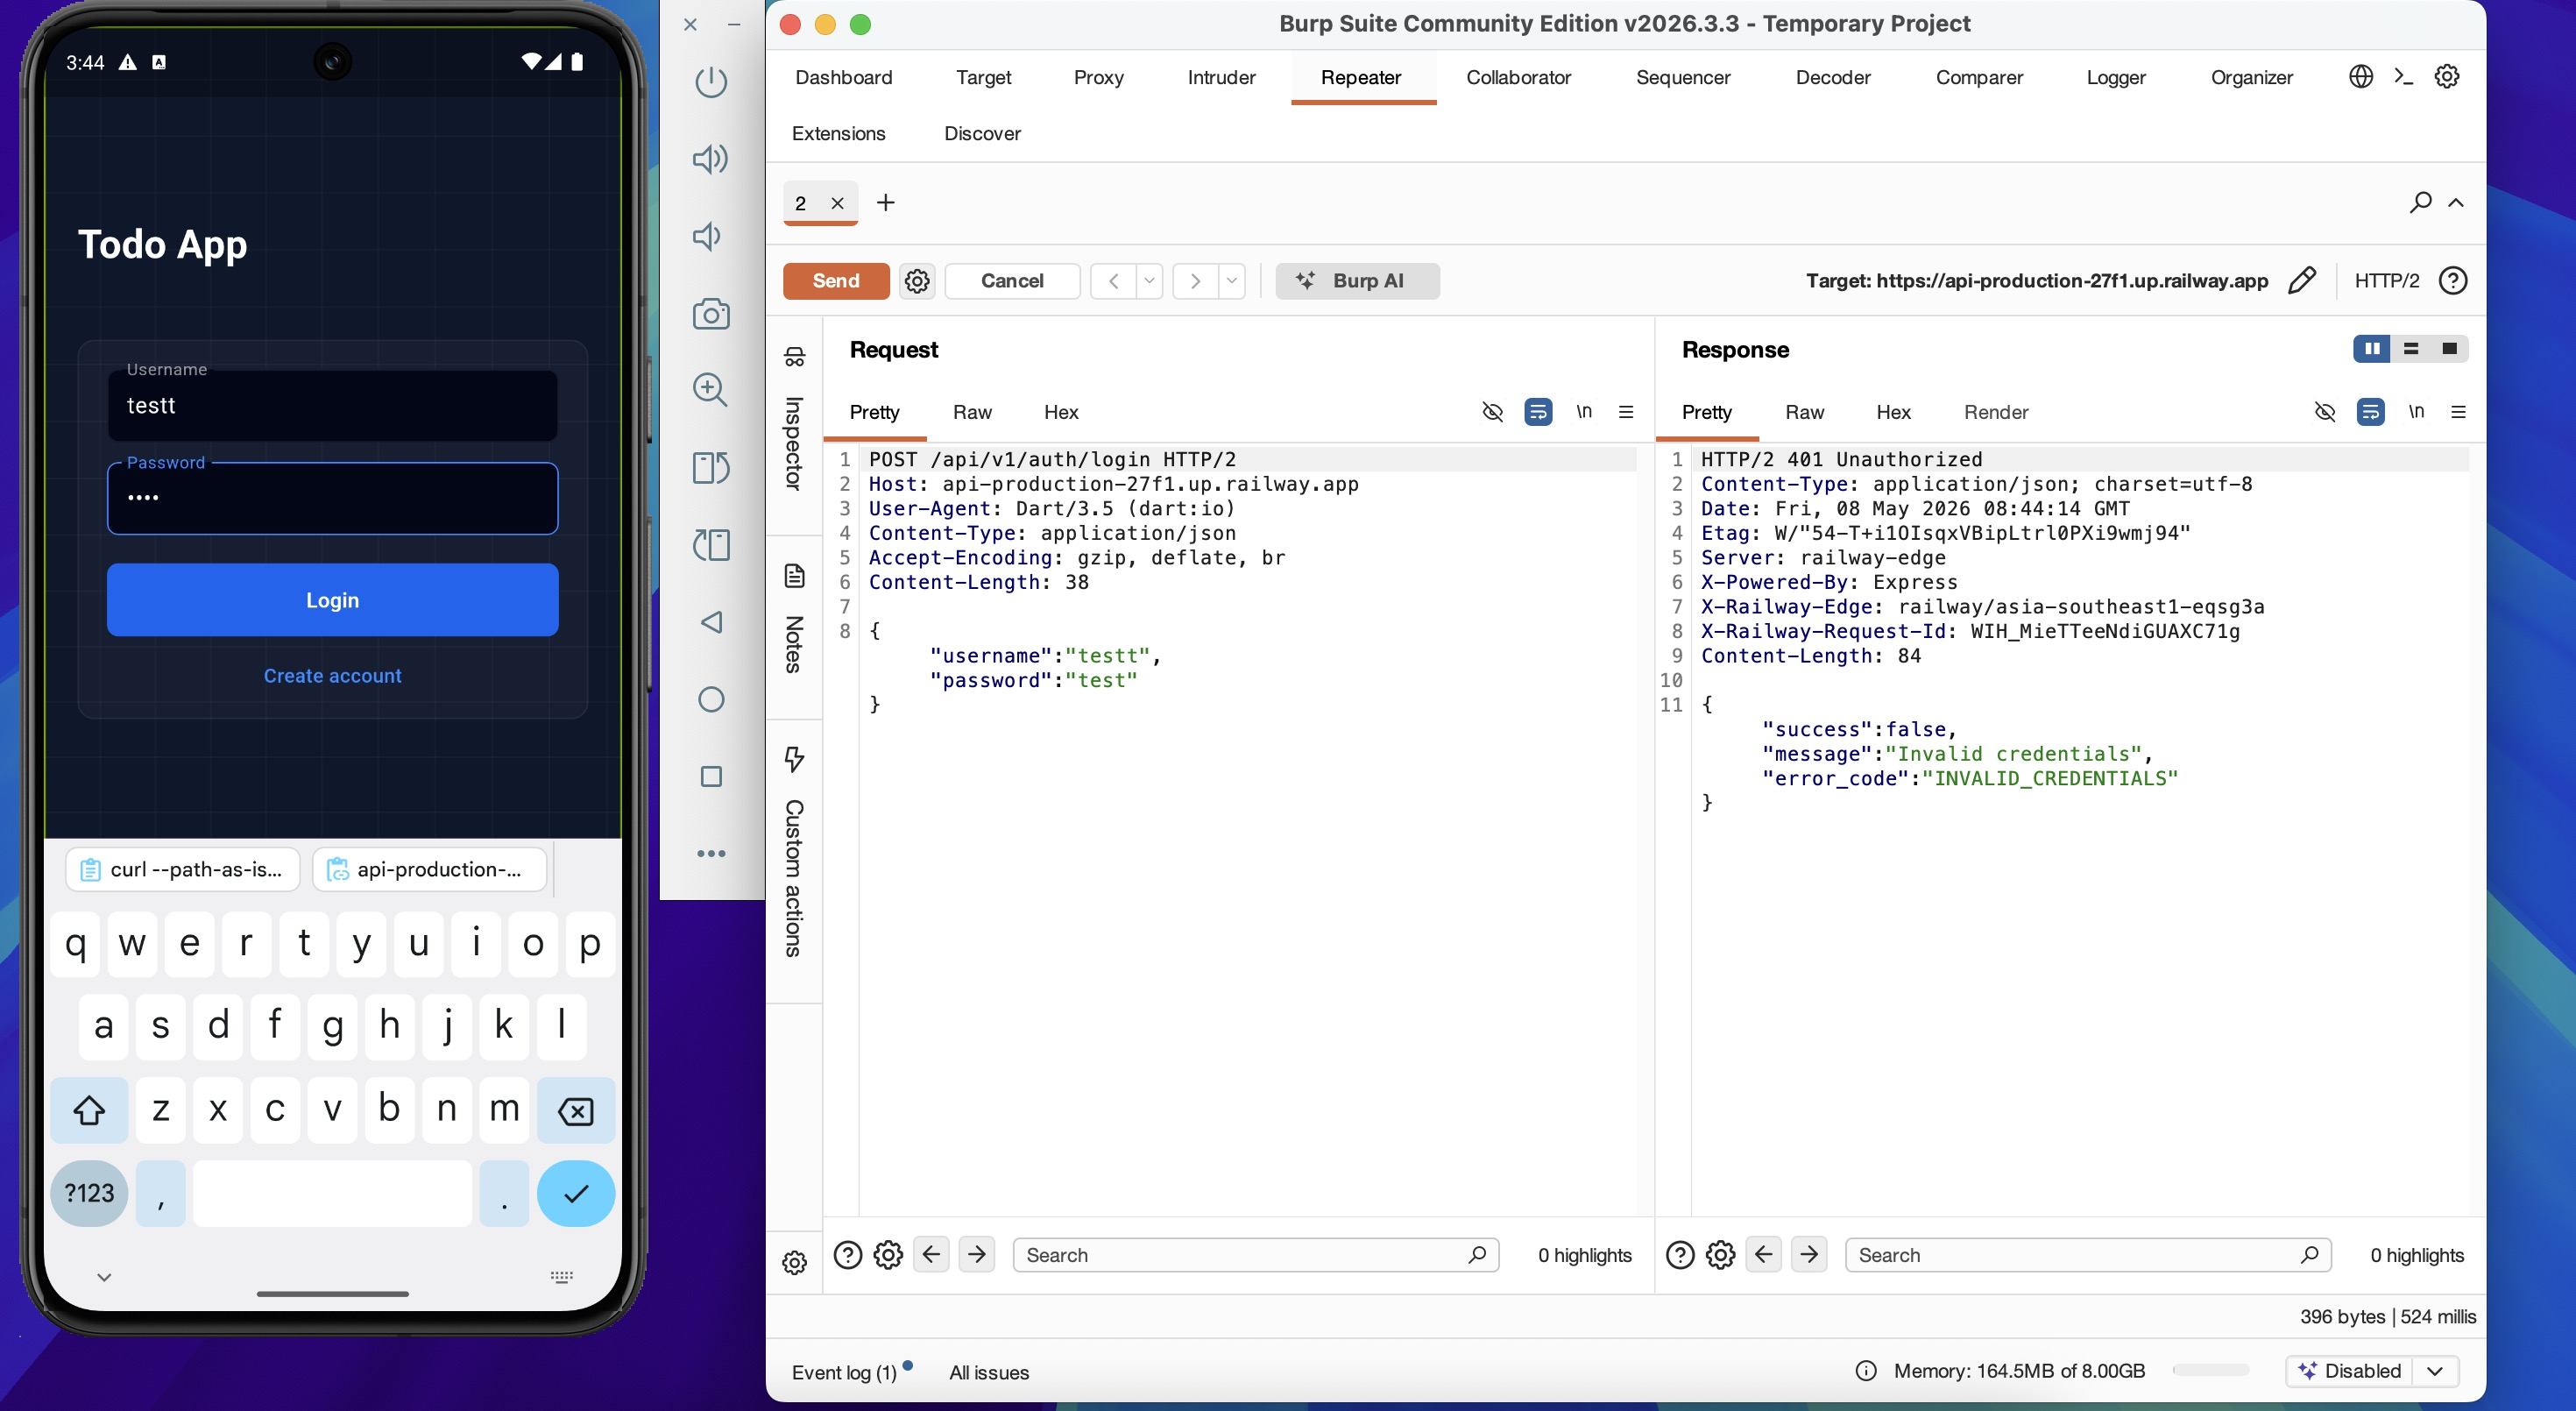Switch to the Decoder tab
This screenshot has width=2576, height=1411.
[x=1832, y=77]
